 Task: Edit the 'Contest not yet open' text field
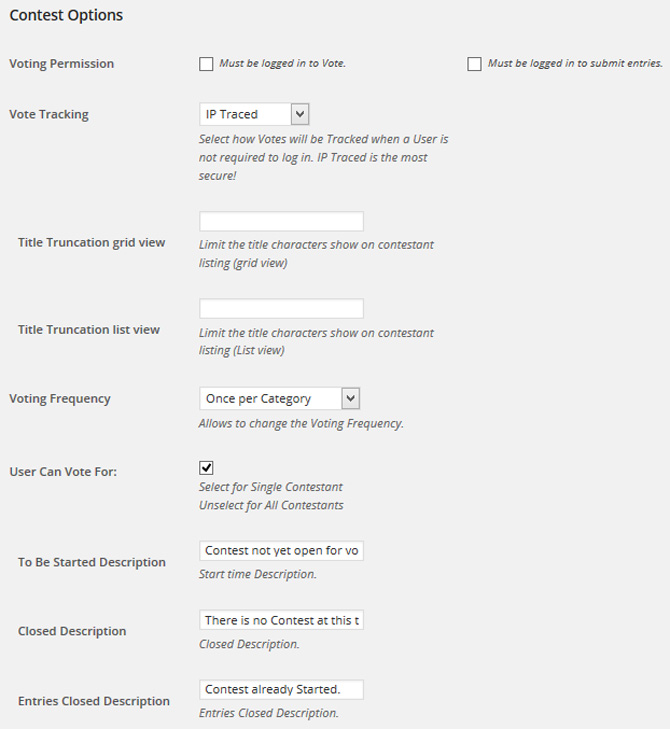coord(281,550)
